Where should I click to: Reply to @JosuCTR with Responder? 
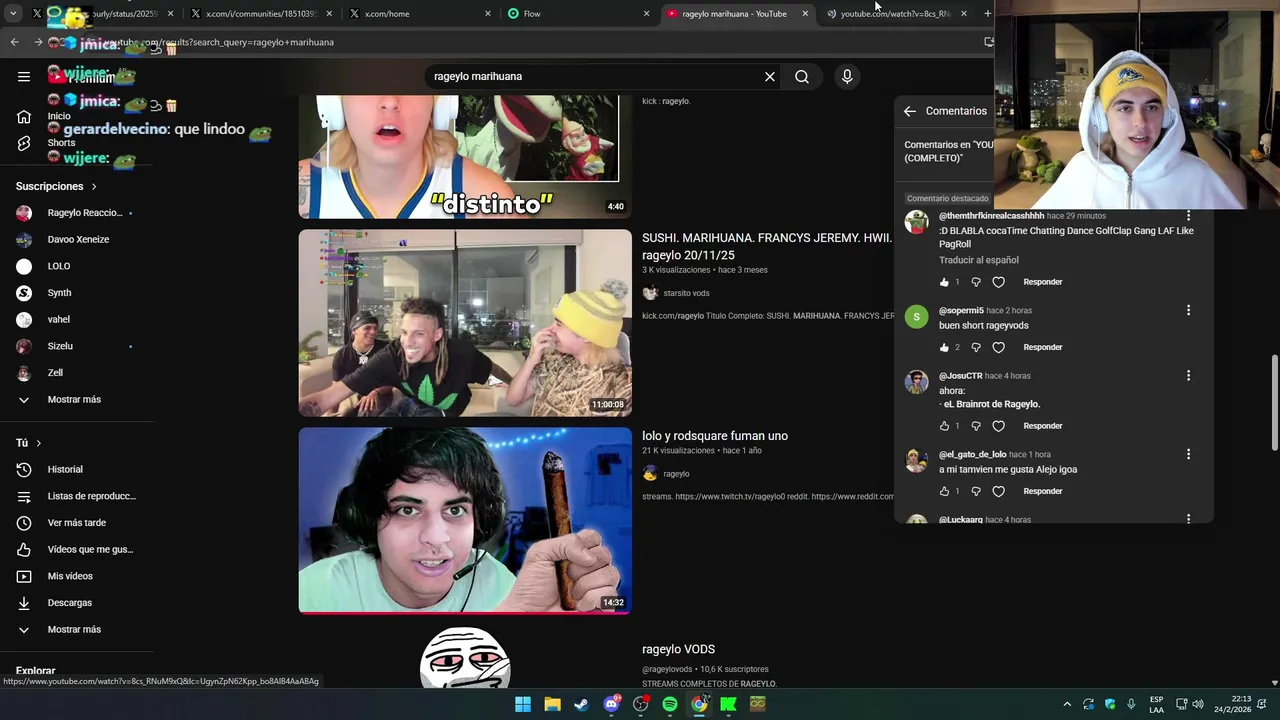coord(1042,426)
